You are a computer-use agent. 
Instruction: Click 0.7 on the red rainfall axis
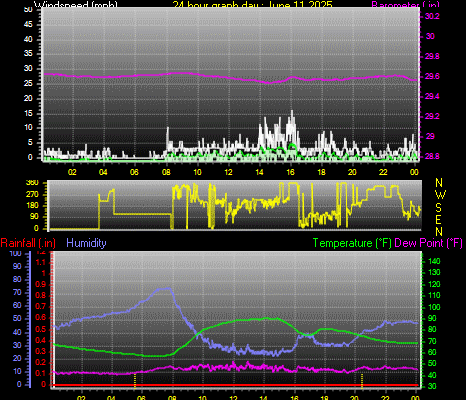pyautogui.click(x=41, y=306)
